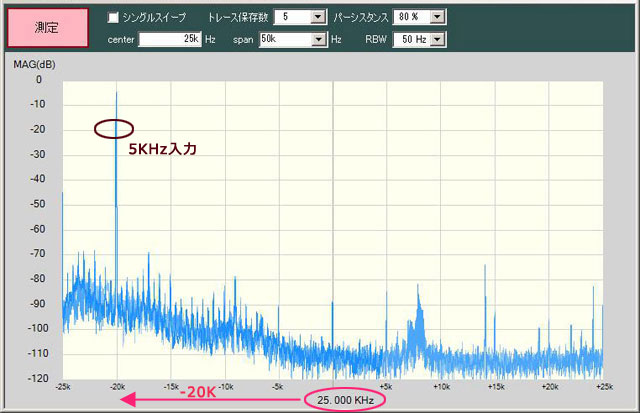Click the +15k x-axis tick label
640x413 pixels.
tap(496, 386)
